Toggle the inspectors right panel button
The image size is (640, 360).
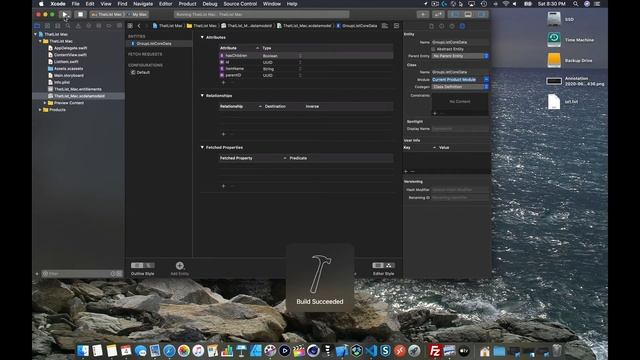click(x=482, y=14)
